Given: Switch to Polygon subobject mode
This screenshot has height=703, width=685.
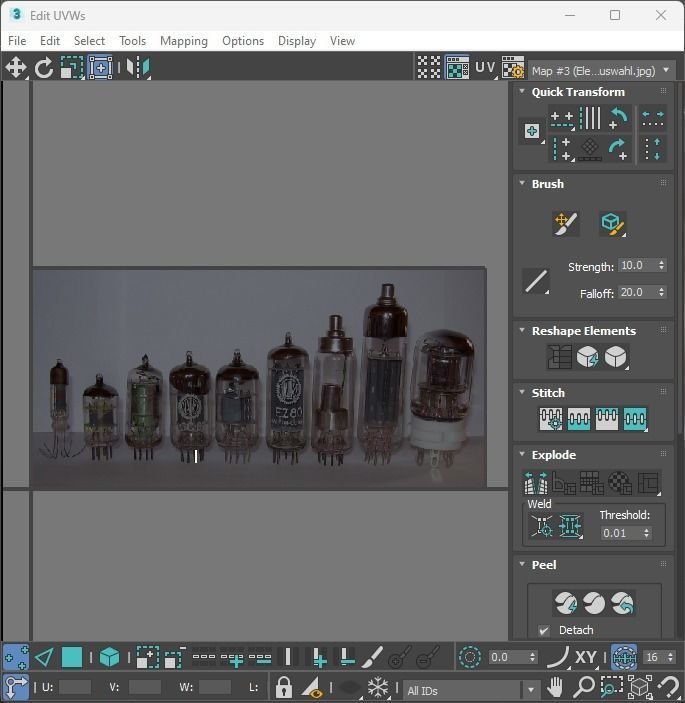Looking at the screenshot, I should (72, 658).
